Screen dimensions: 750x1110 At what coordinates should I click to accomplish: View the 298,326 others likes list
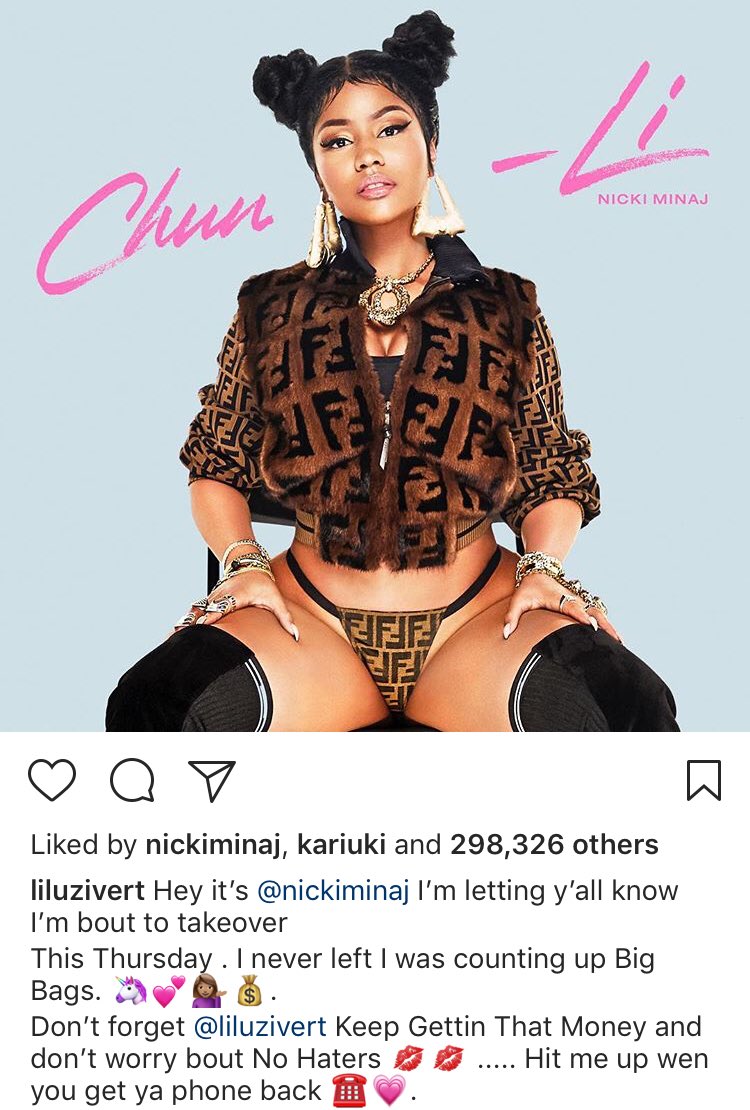(555, 845)
